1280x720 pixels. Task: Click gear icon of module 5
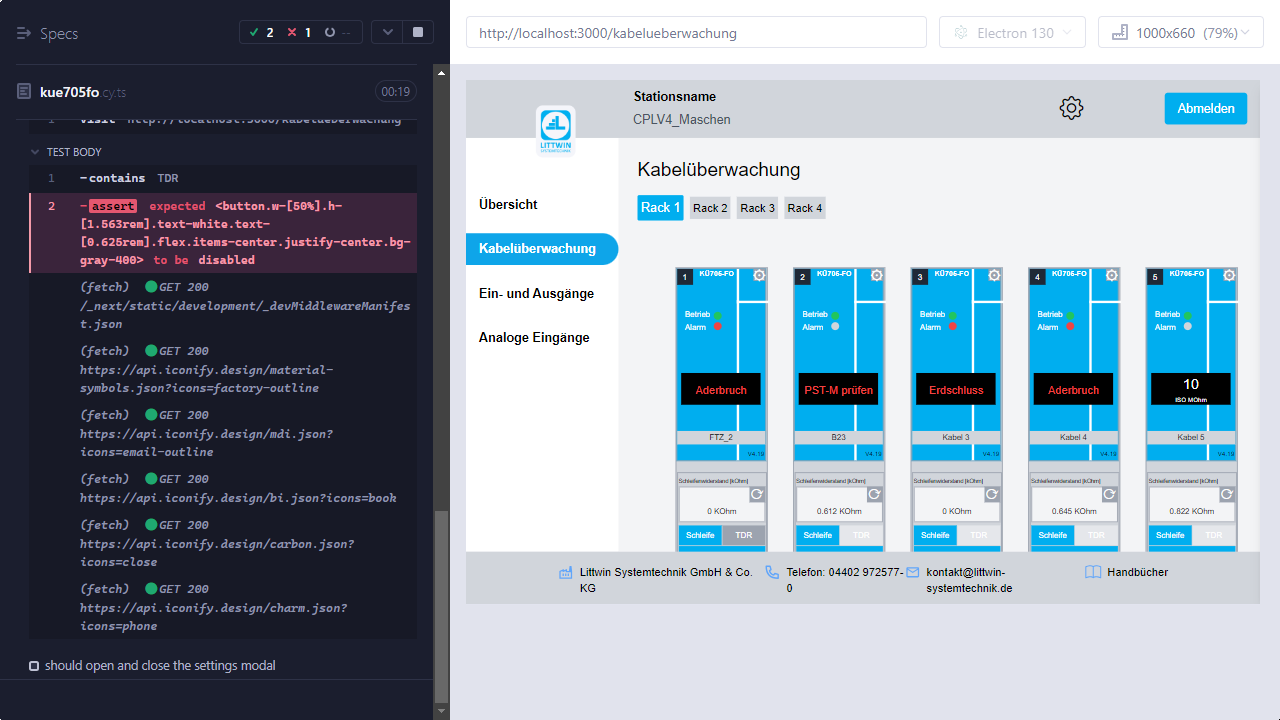pyautogui.click(x=1229, y=276)
